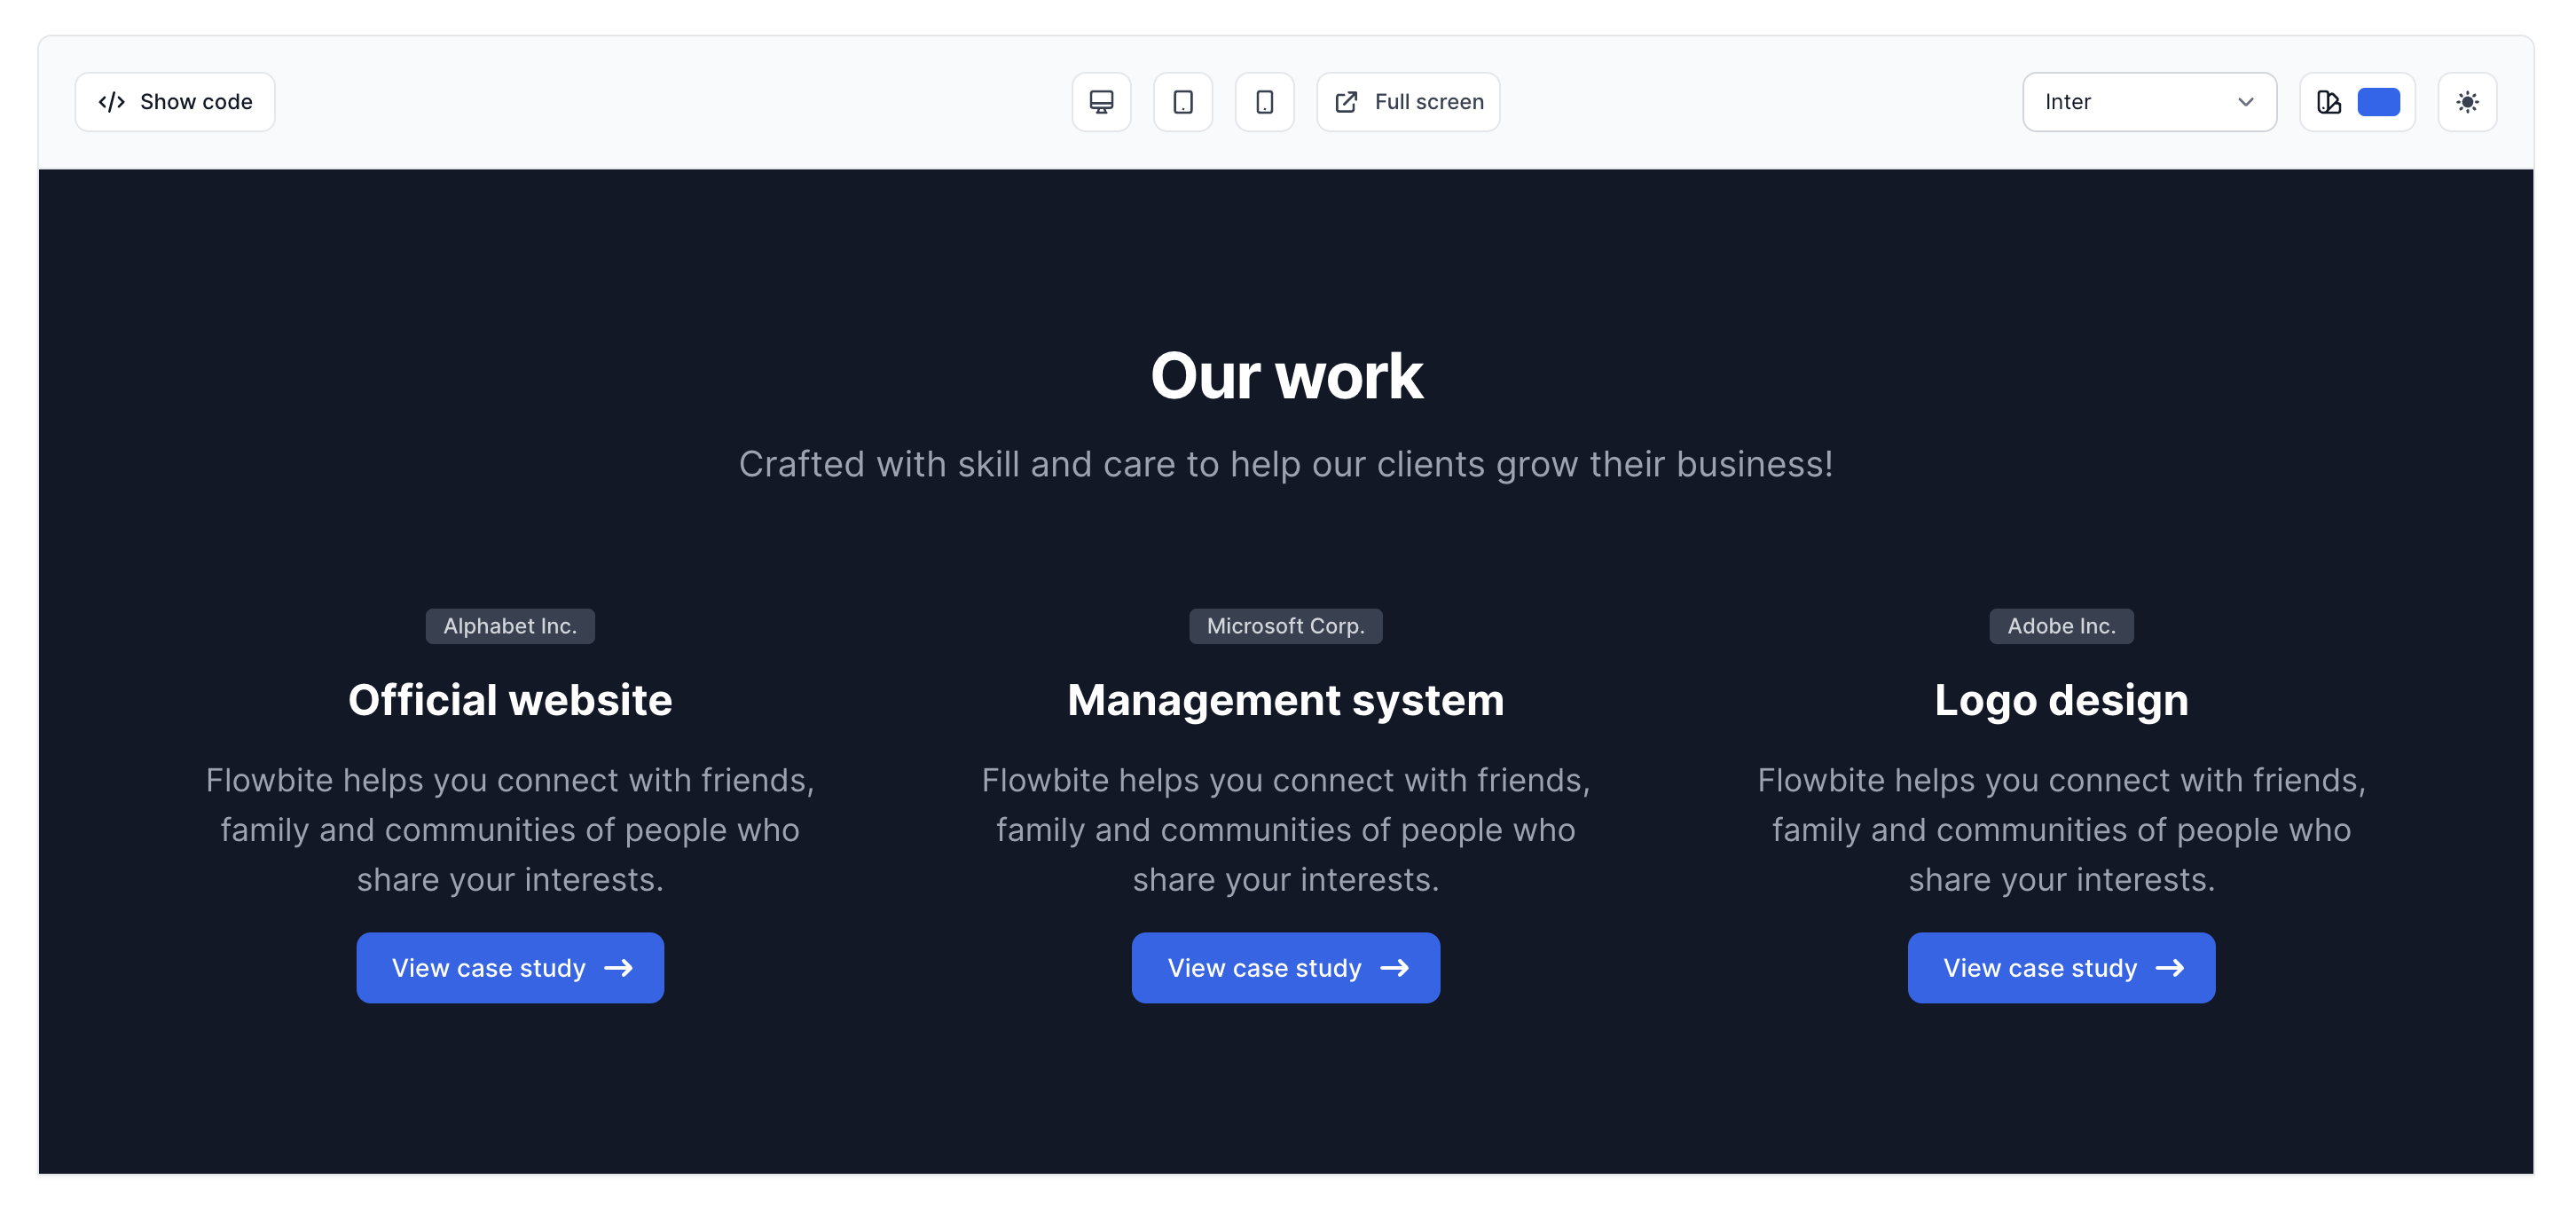The width and height of the screenshot is (2576, 1219).
Task: Click the tablet view icon
Action: pos(1182,102)
